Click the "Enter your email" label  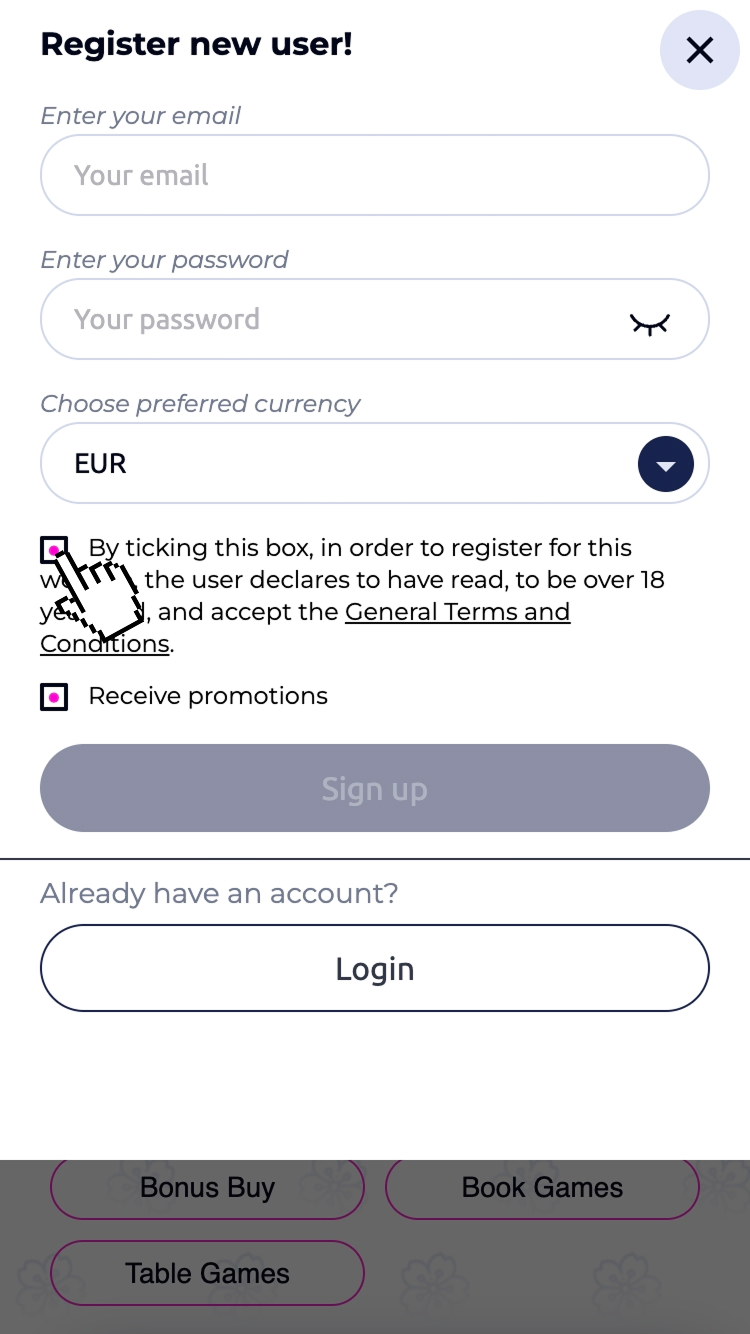141,116
